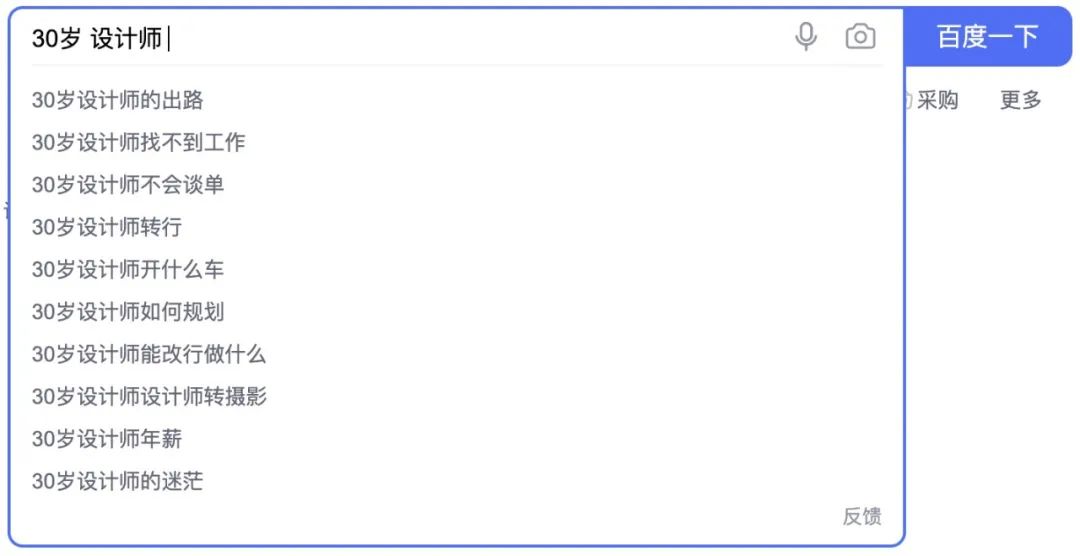Focus the search input with 30岁 设计师
Image resolution: width=1080 pixels, height=556 pixels.
point(406,38)
